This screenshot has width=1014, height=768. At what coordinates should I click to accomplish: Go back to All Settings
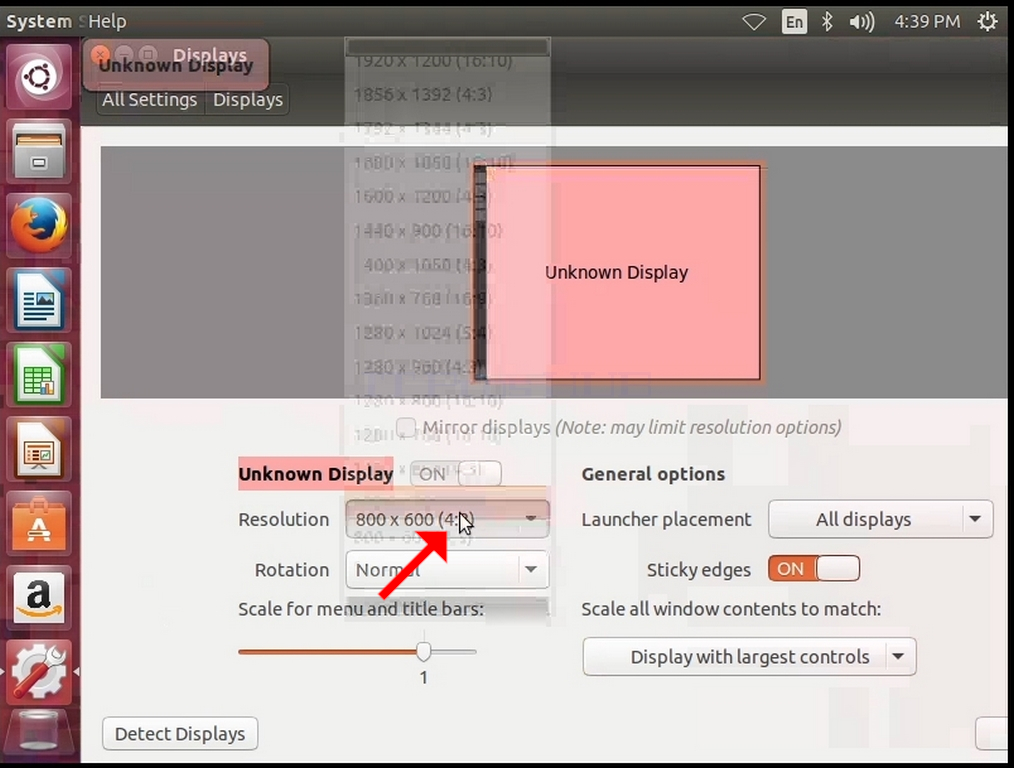click(x=150, y=100)
